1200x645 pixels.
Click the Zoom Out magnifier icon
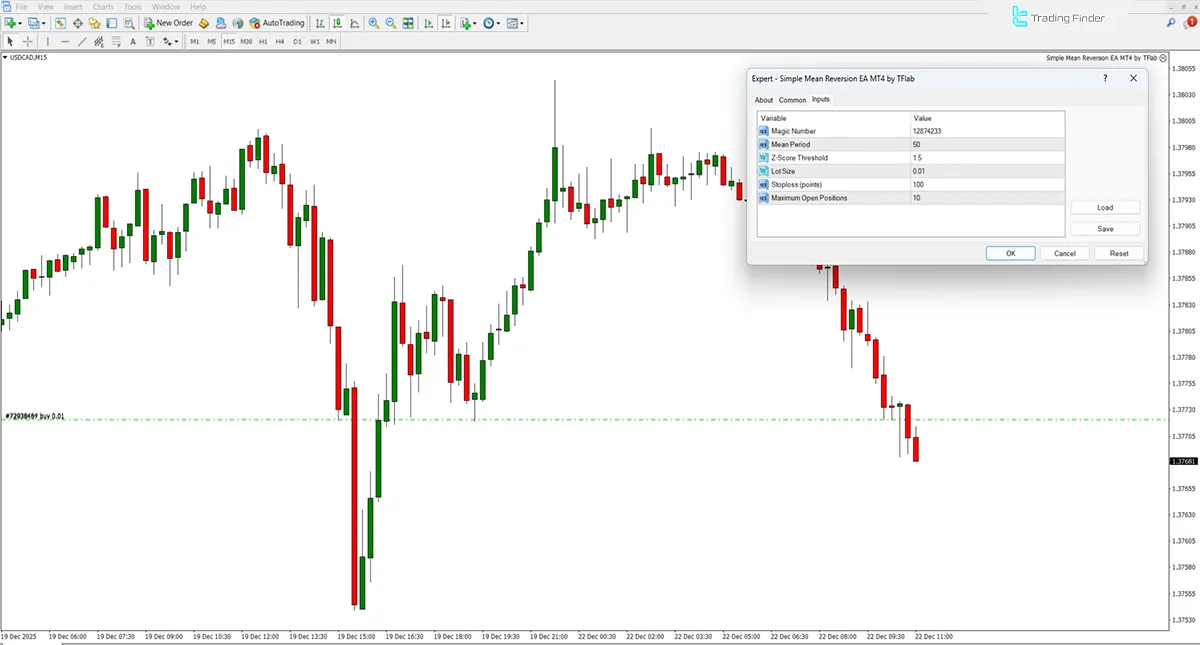point(390,22)
